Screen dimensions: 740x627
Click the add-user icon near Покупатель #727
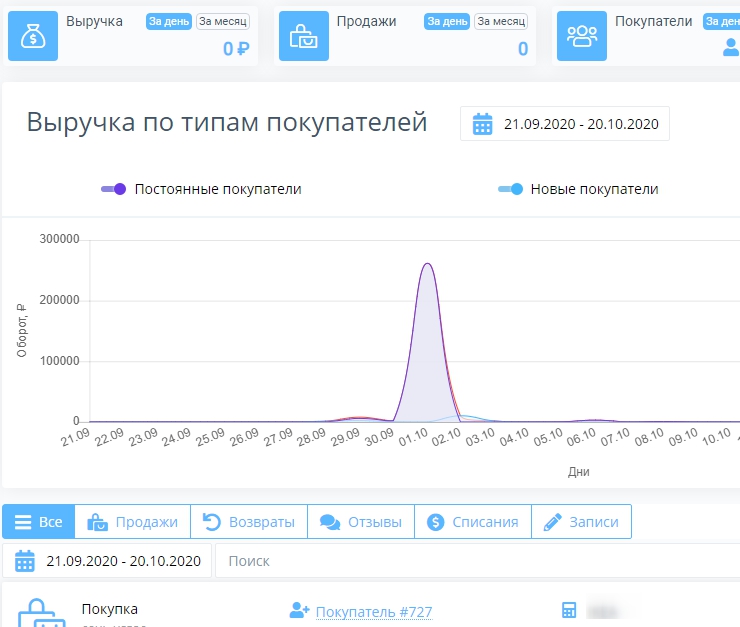click(x=299, y=610)
